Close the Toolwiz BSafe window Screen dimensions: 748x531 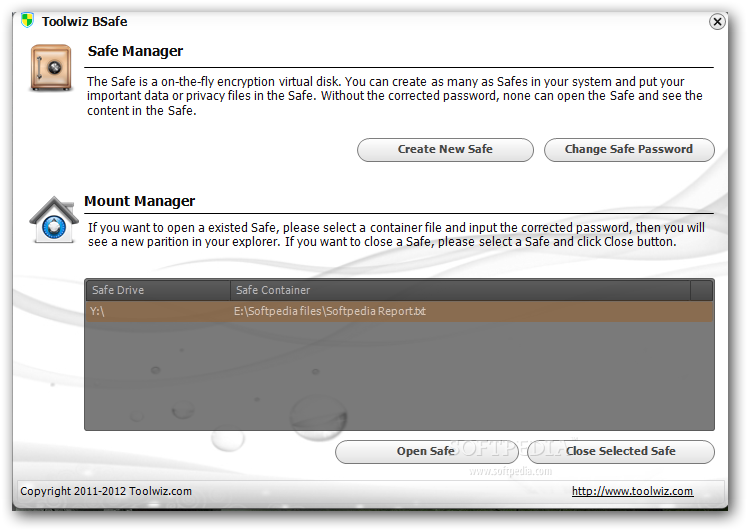717,21
